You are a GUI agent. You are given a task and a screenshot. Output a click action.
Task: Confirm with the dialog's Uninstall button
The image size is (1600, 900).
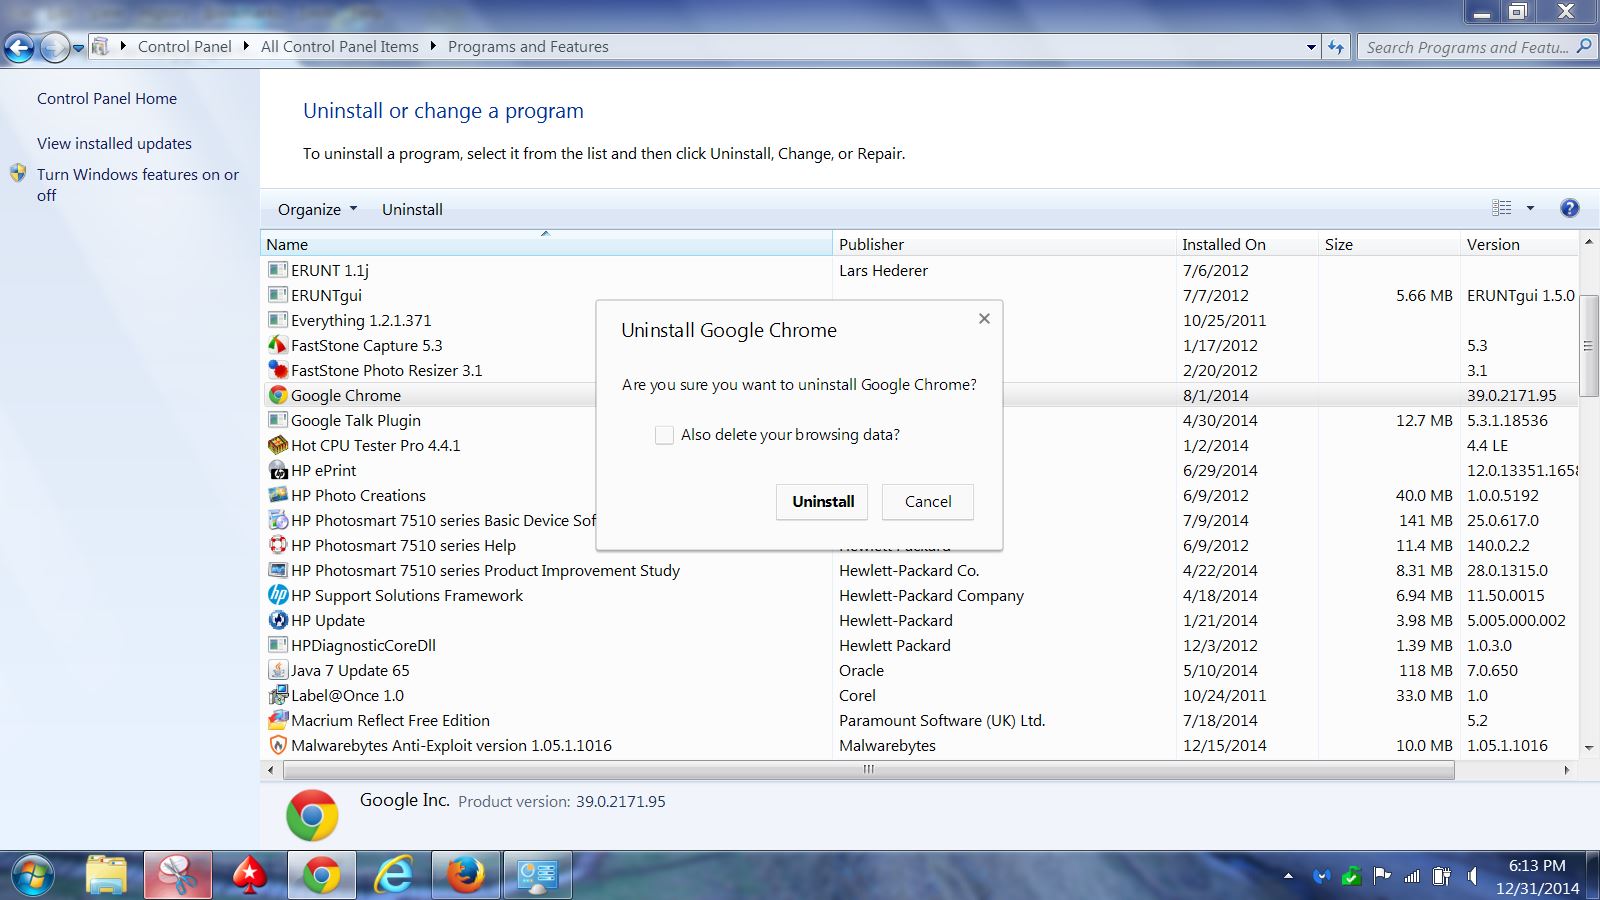823,502
